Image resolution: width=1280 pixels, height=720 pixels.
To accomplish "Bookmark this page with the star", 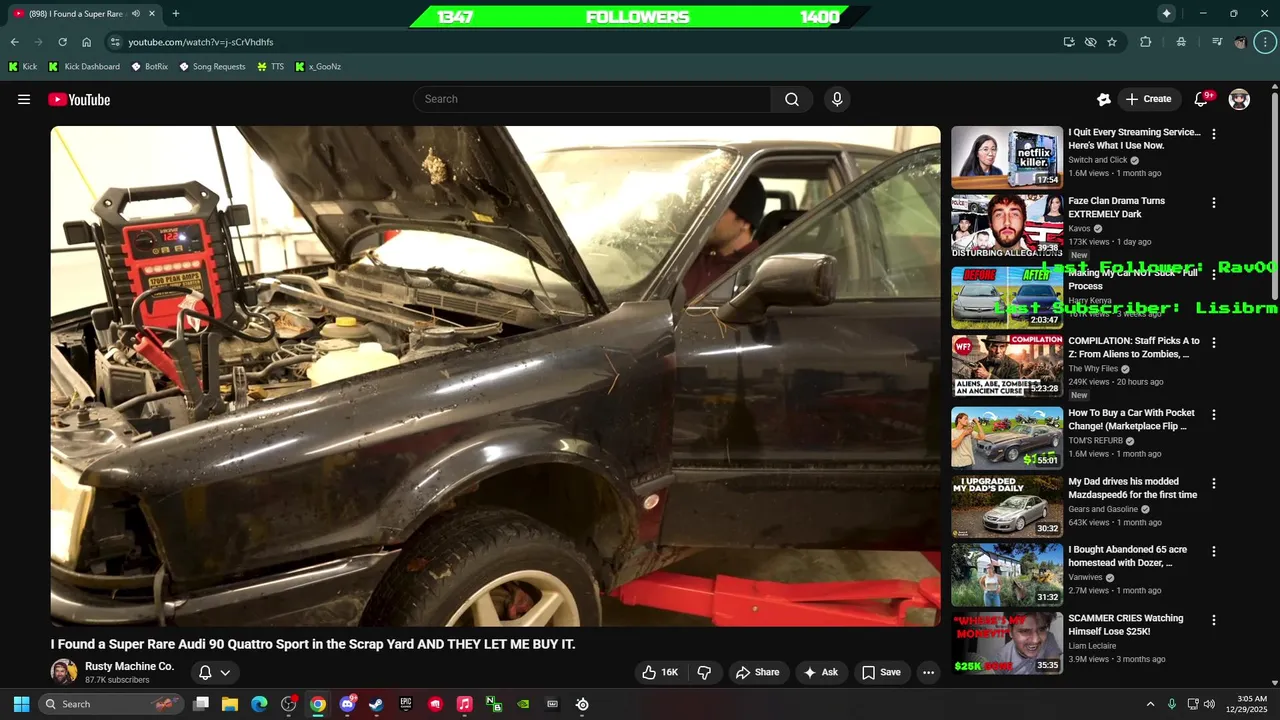I will (1112, 42).
